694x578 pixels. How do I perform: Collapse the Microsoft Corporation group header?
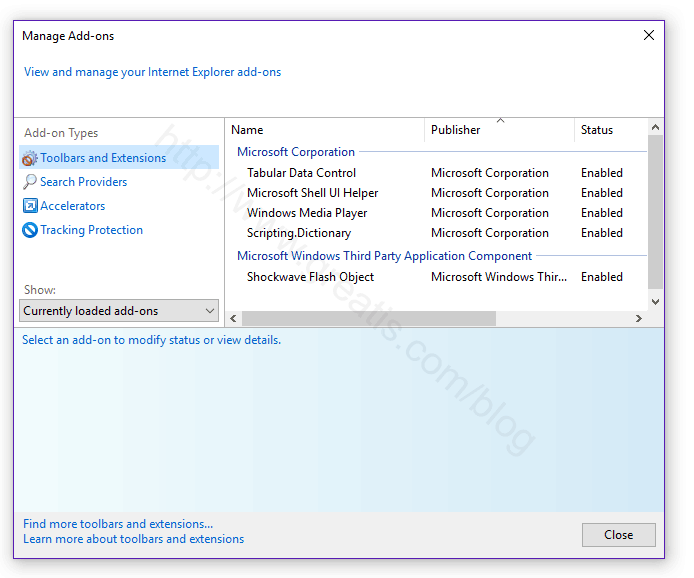[x=295, y=152]
